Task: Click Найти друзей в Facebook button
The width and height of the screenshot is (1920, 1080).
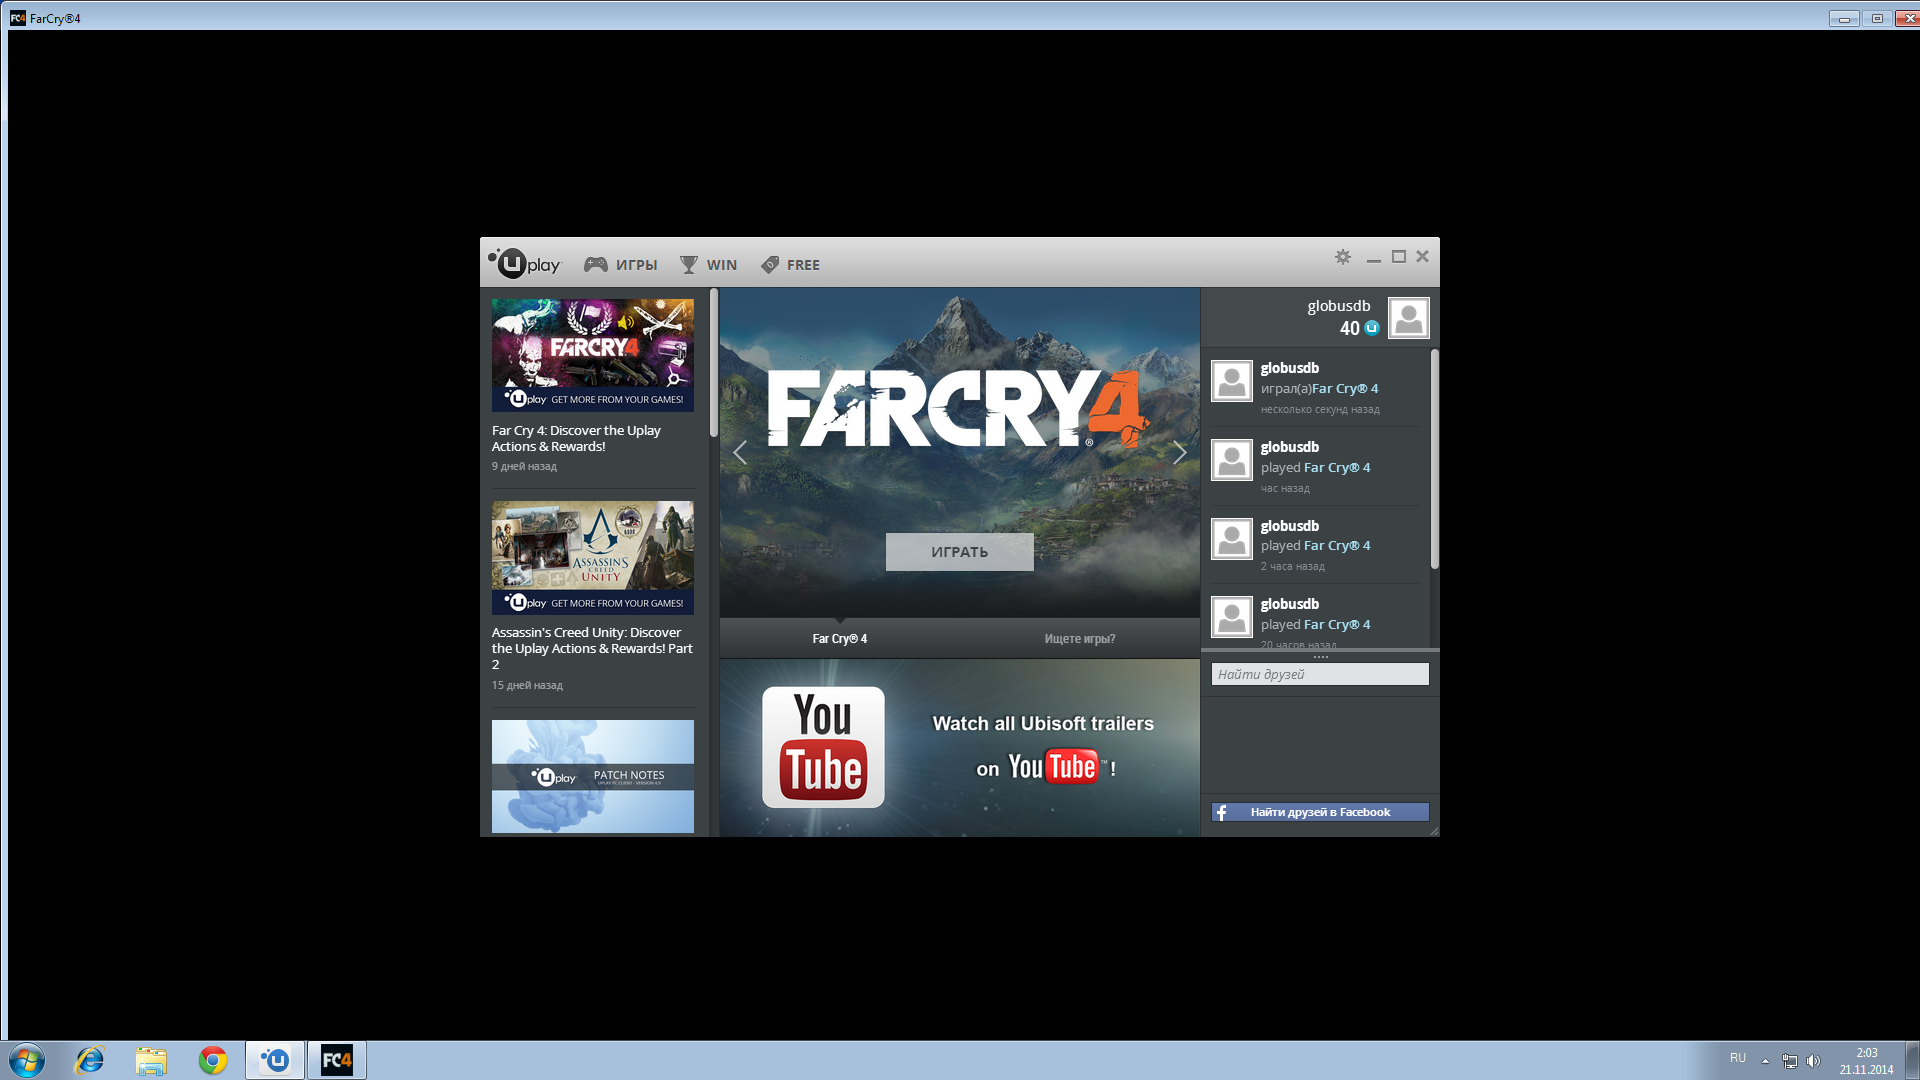Action: click(1319, 812)
